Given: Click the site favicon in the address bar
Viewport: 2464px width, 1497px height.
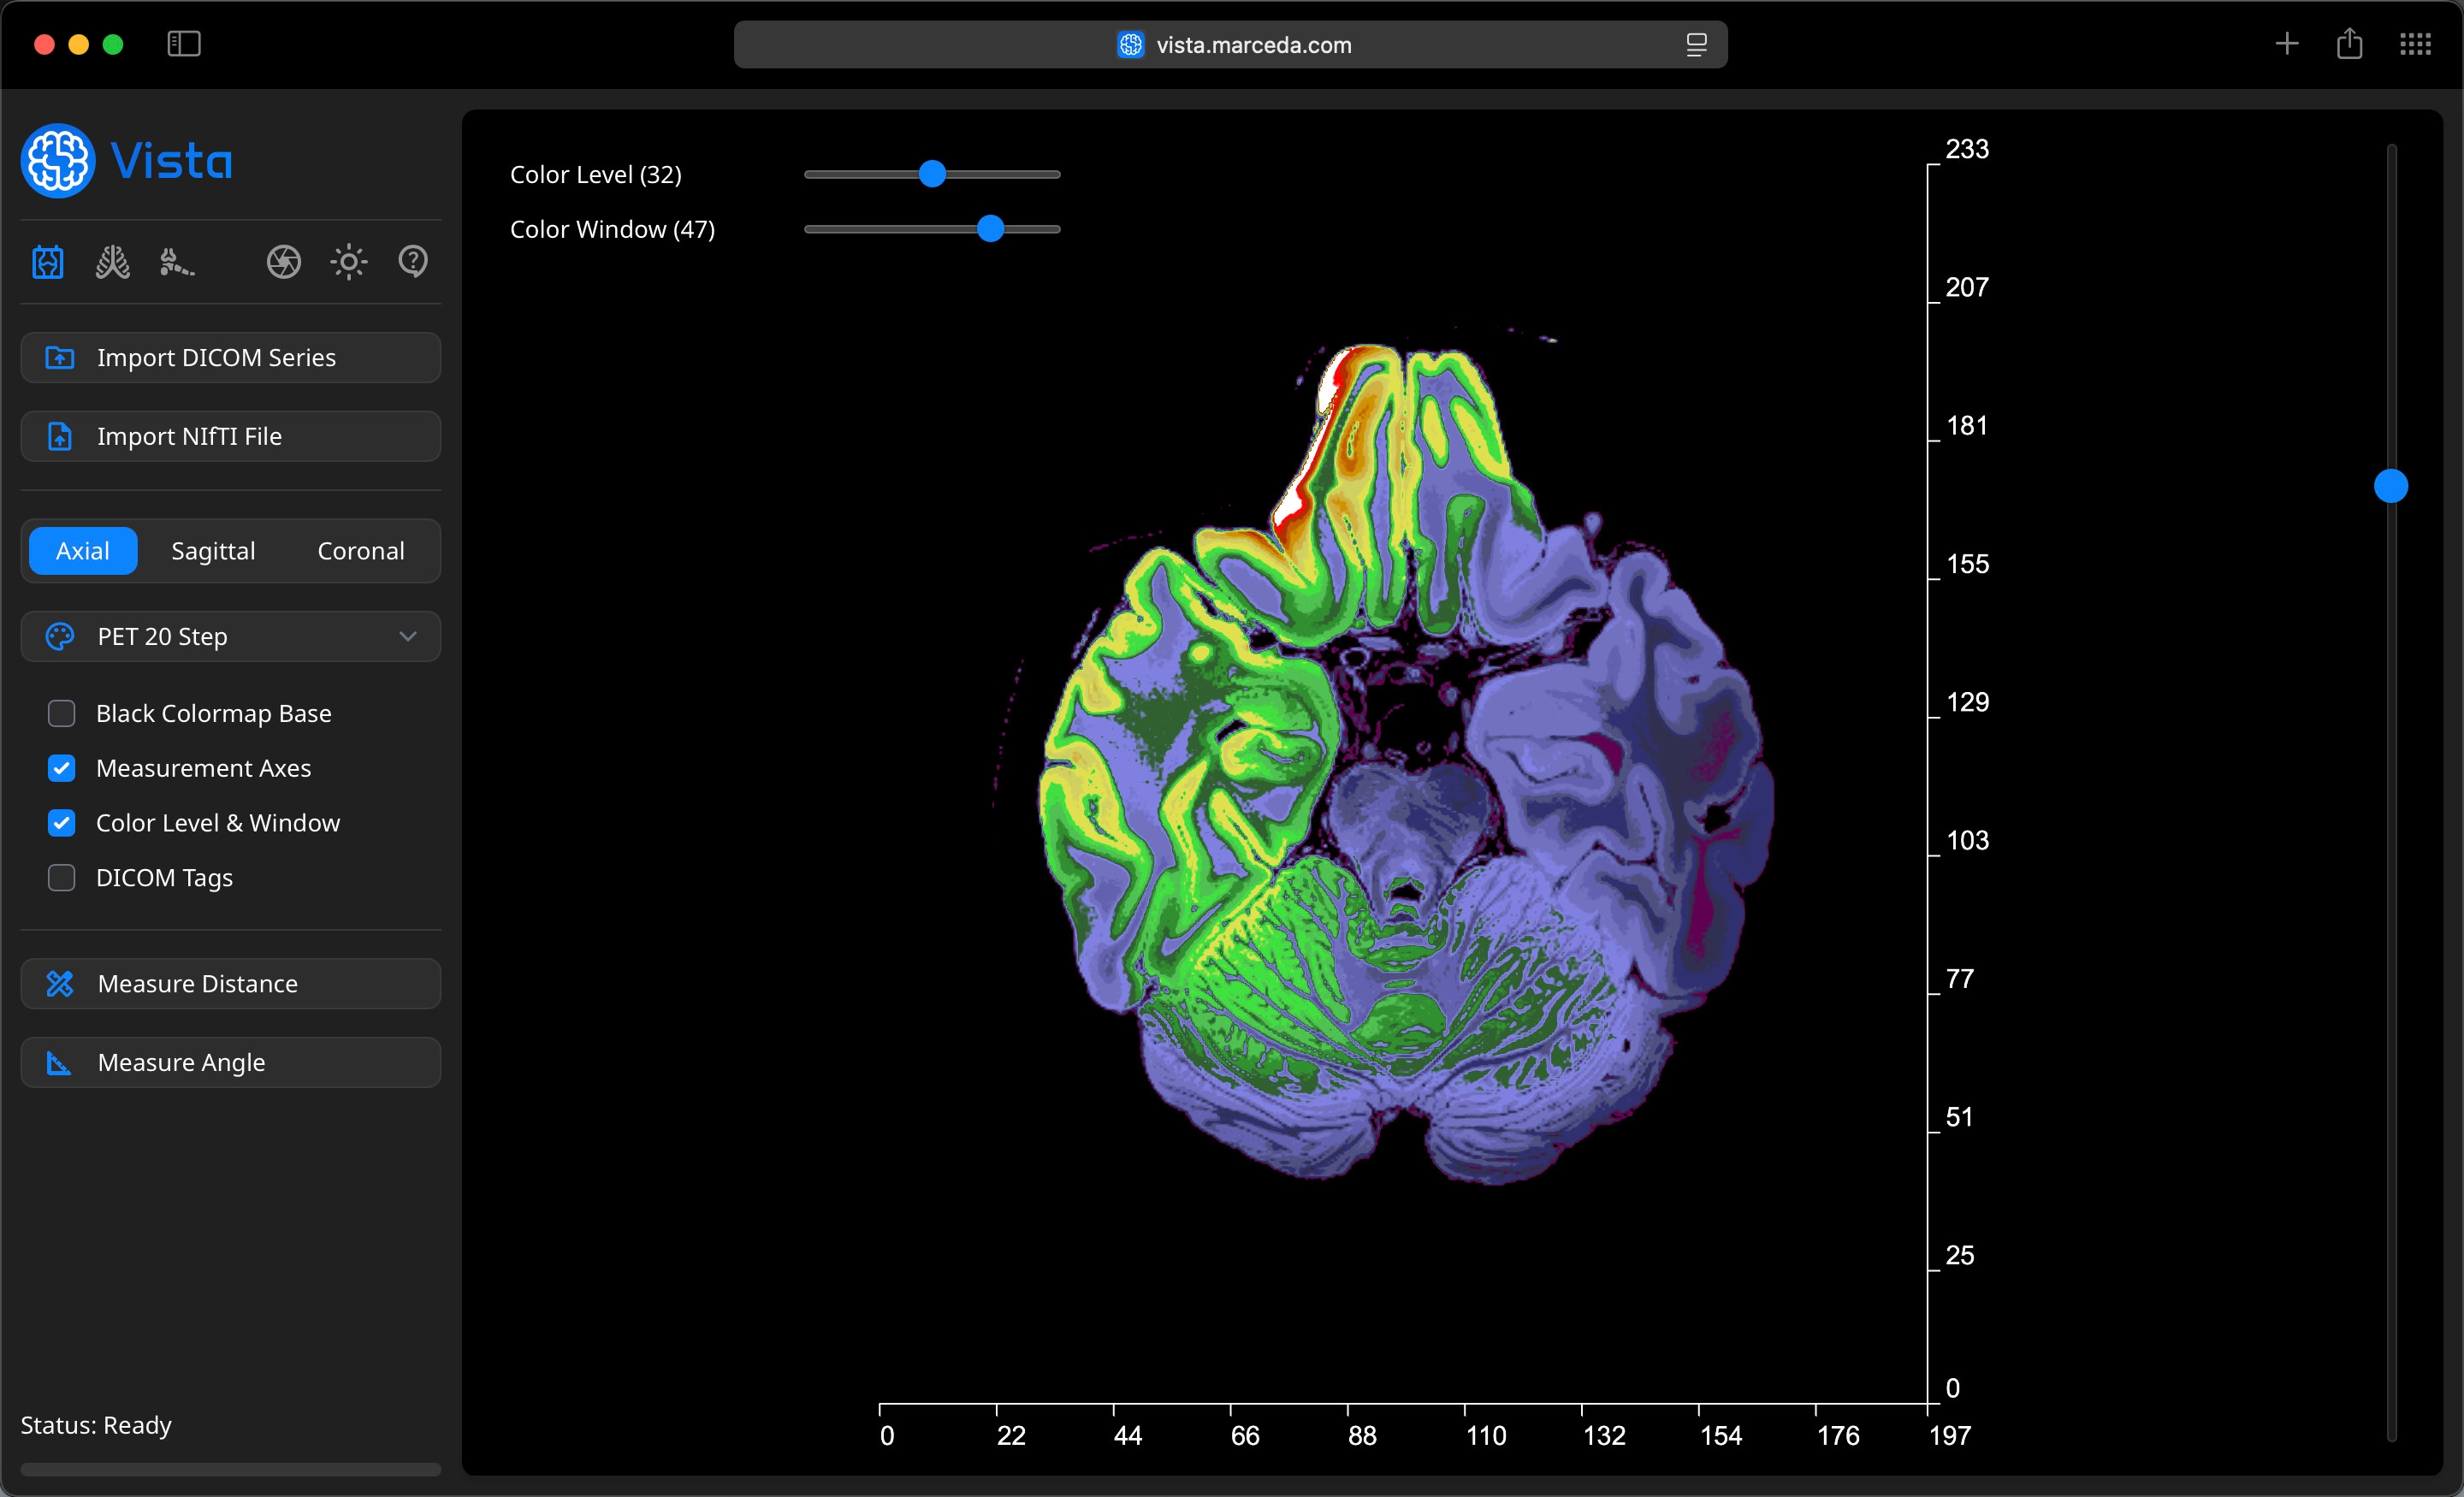Looking at the screenshot, I should tap(1131, 45).
